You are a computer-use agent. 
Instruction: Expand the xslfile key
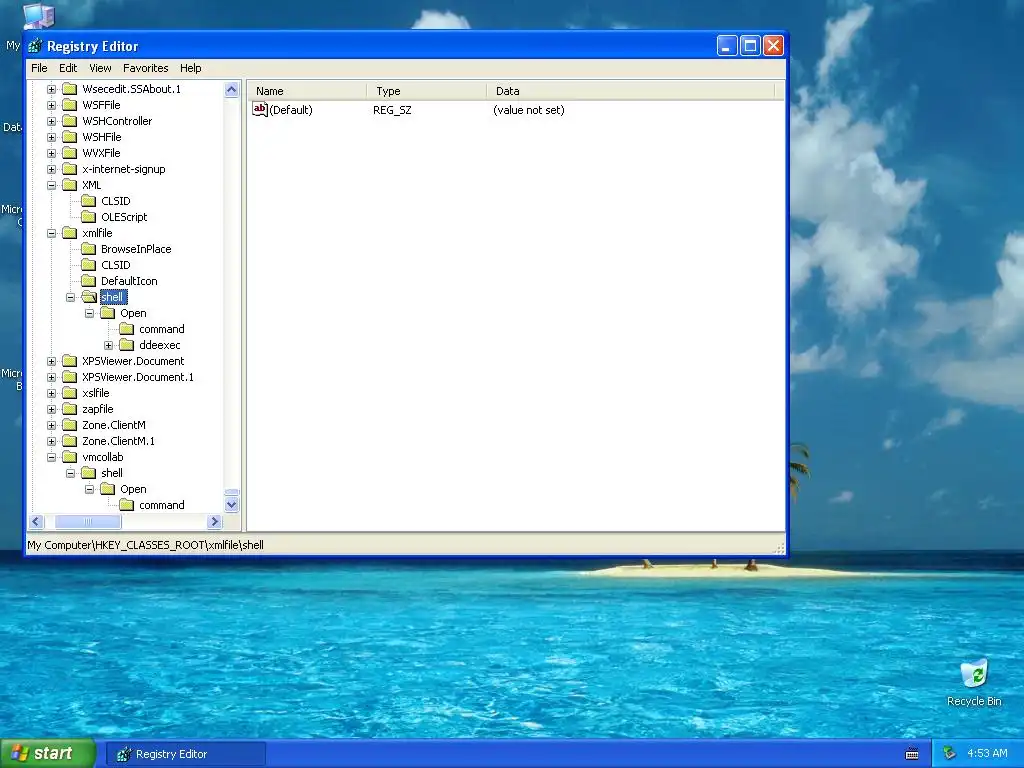(52, 393)
